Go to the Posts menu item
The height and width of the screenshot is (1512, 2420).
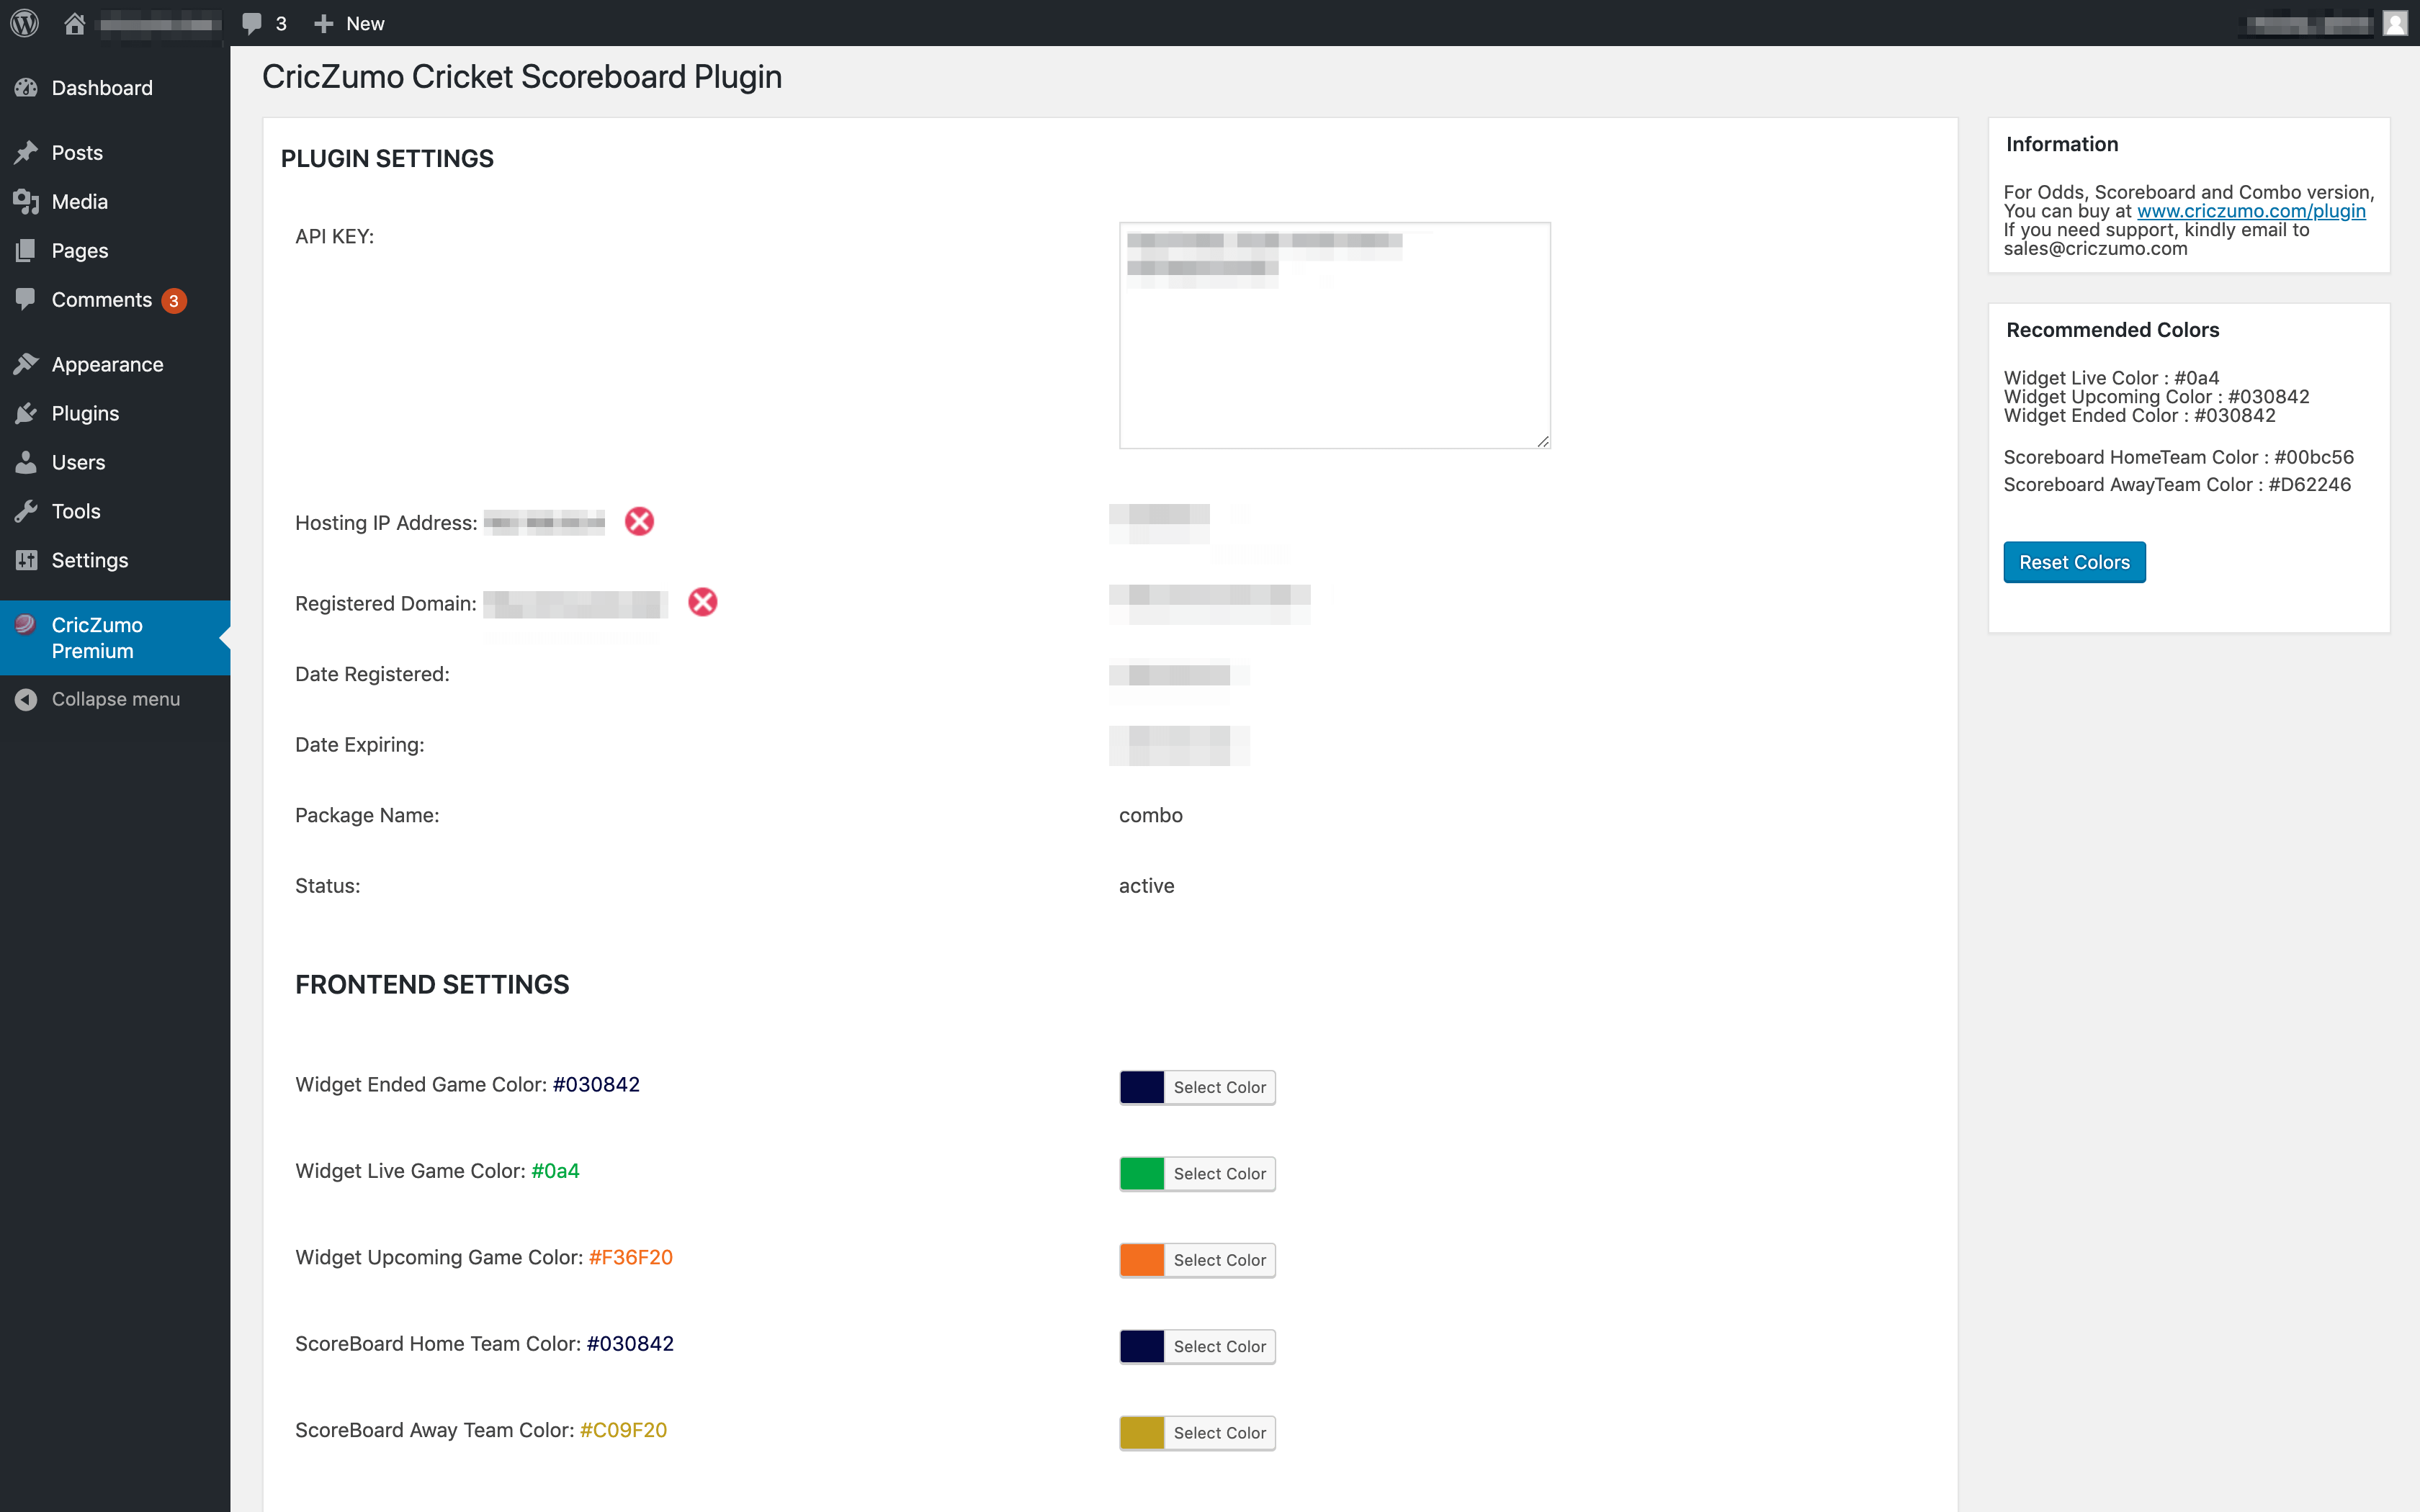(115, 153)
